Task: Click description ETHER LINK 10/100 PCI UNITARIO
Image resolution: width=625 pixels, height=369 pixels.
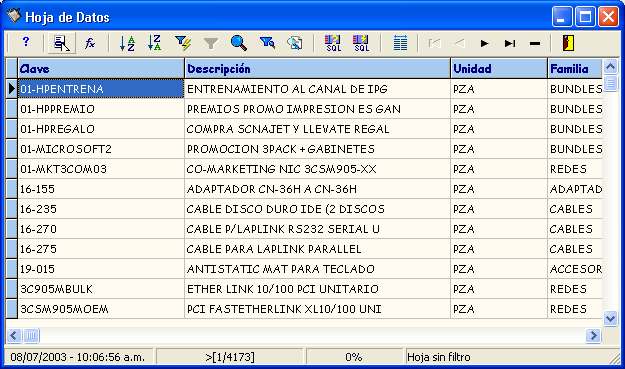Action: click(318, 289)
